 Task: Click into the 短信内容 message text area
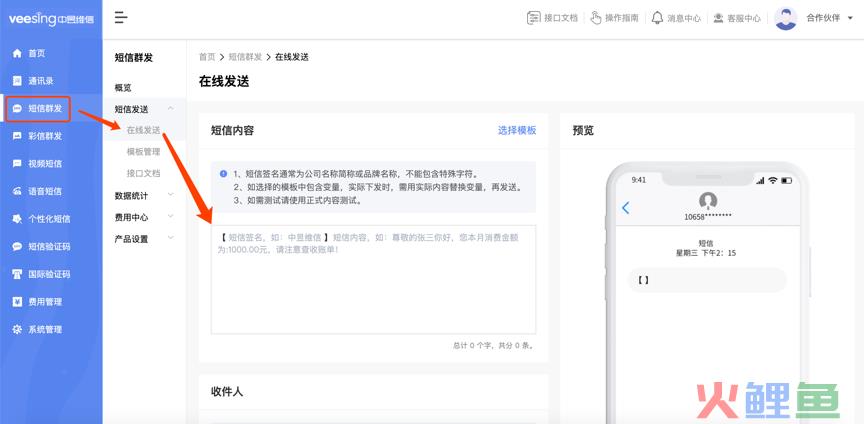(373, 279)
